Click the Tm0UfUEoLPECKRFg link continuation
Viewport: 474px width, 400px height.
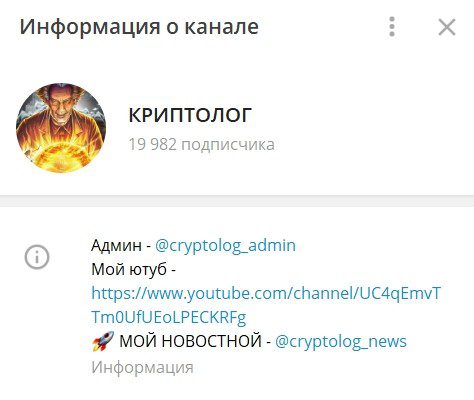(x=169, y=318)
